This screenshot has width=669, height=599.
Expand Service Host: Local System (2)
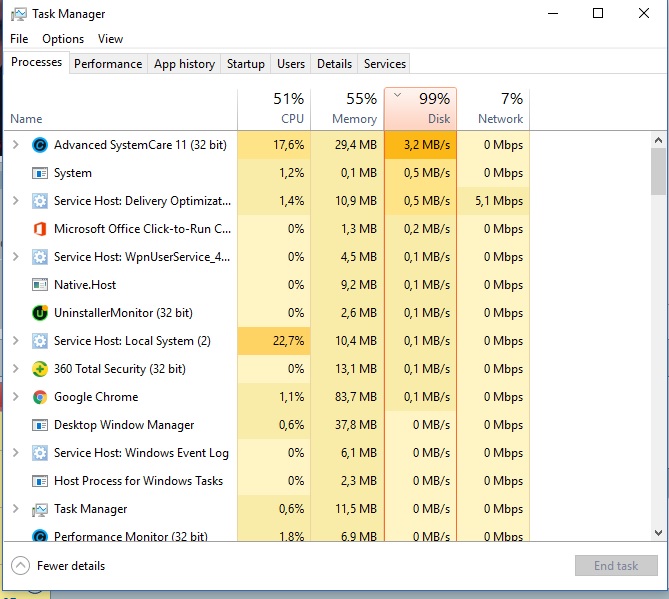point(16,340)
